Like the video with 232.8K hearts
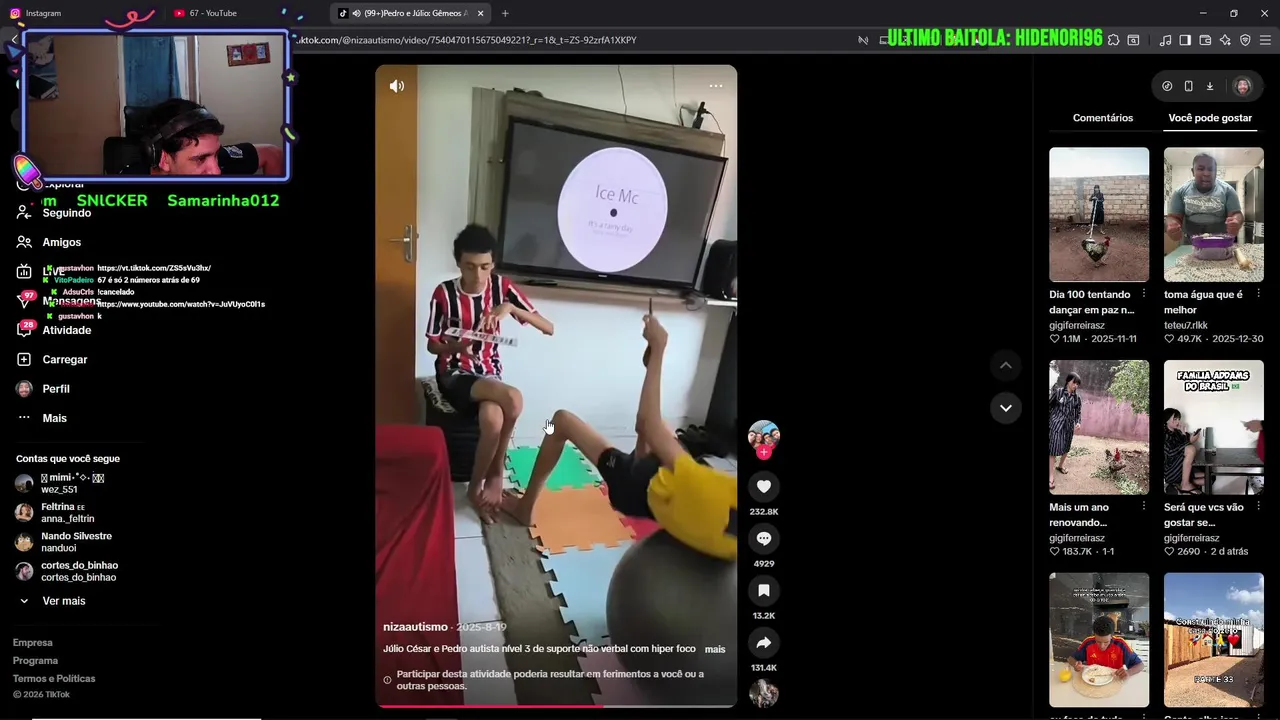 (x=764, y=486)
